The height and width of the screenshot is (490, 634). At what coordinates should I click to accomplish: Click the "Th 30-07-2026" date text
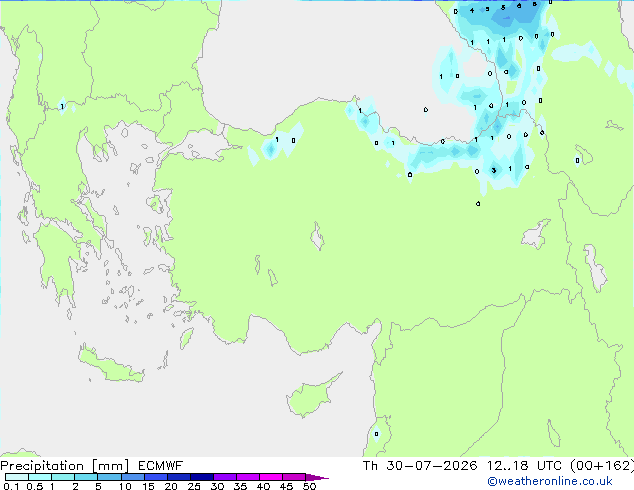[x=420, y=466]
